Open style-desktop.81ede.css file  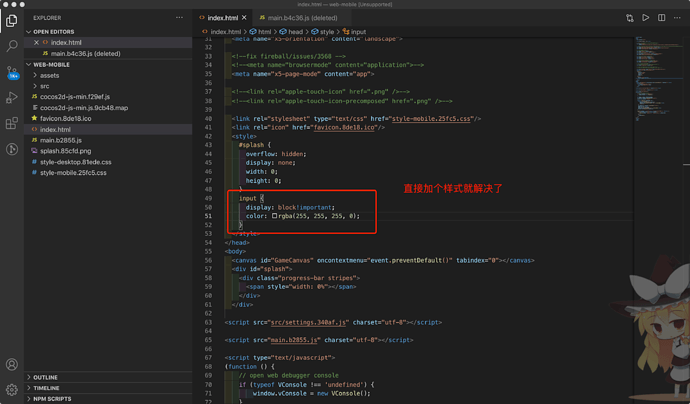(x=76, y=162)
